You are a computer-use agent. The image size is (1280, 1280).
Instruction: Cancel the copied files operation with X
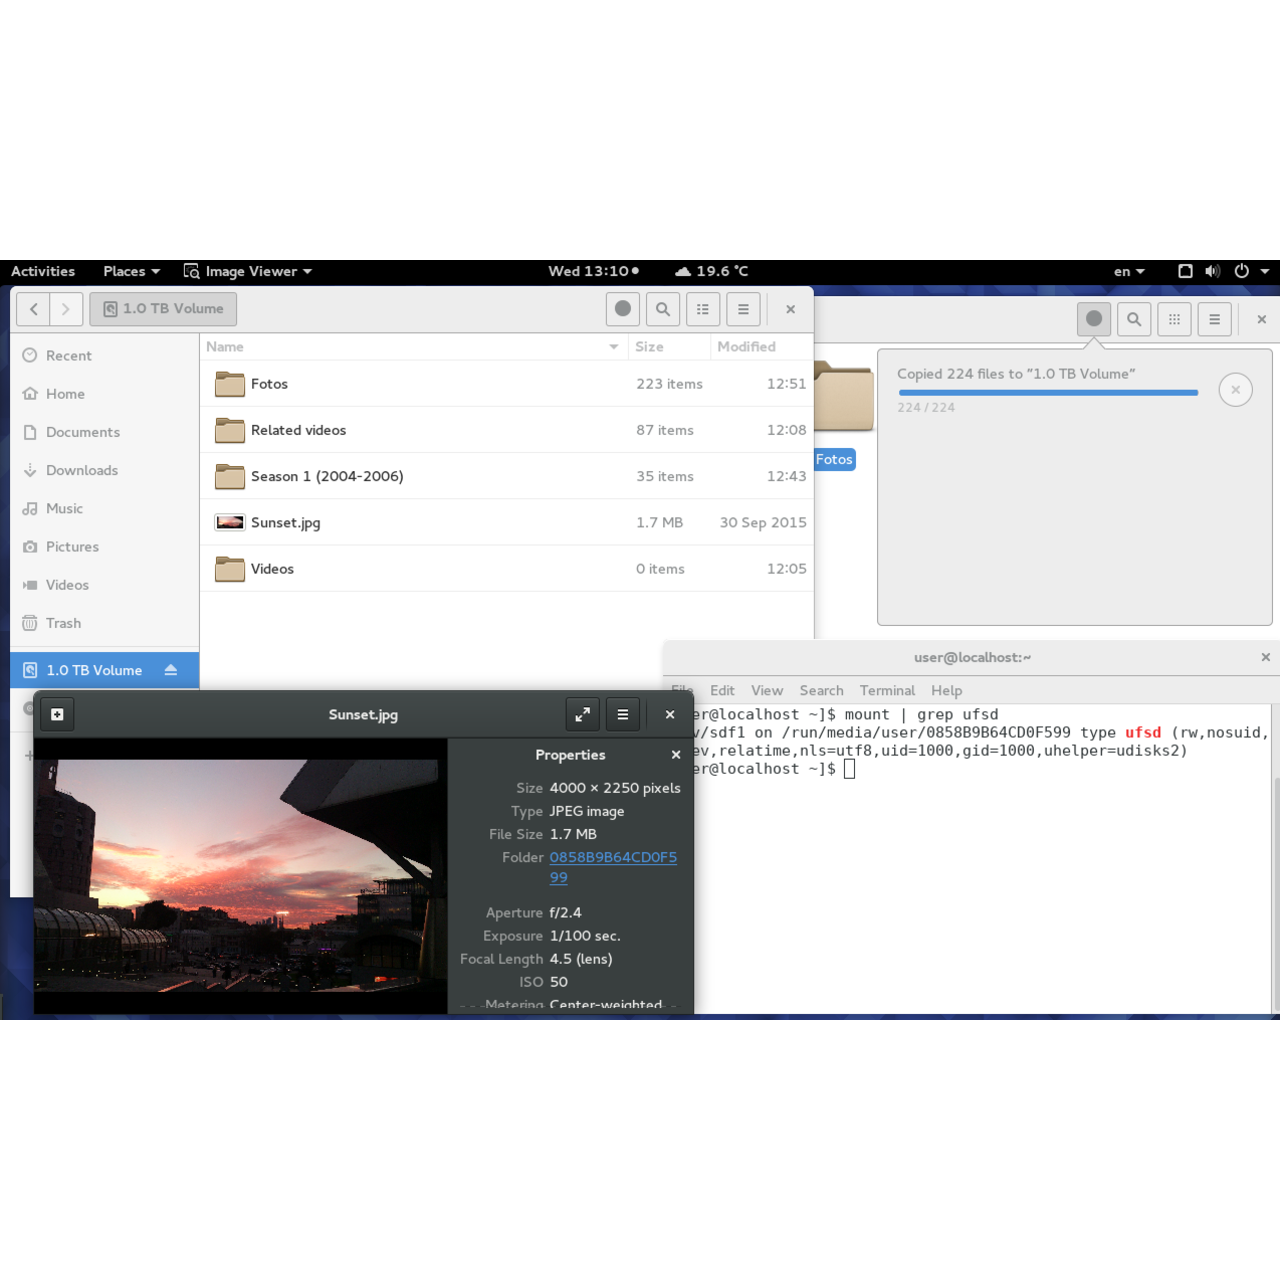pos(1235,390)
